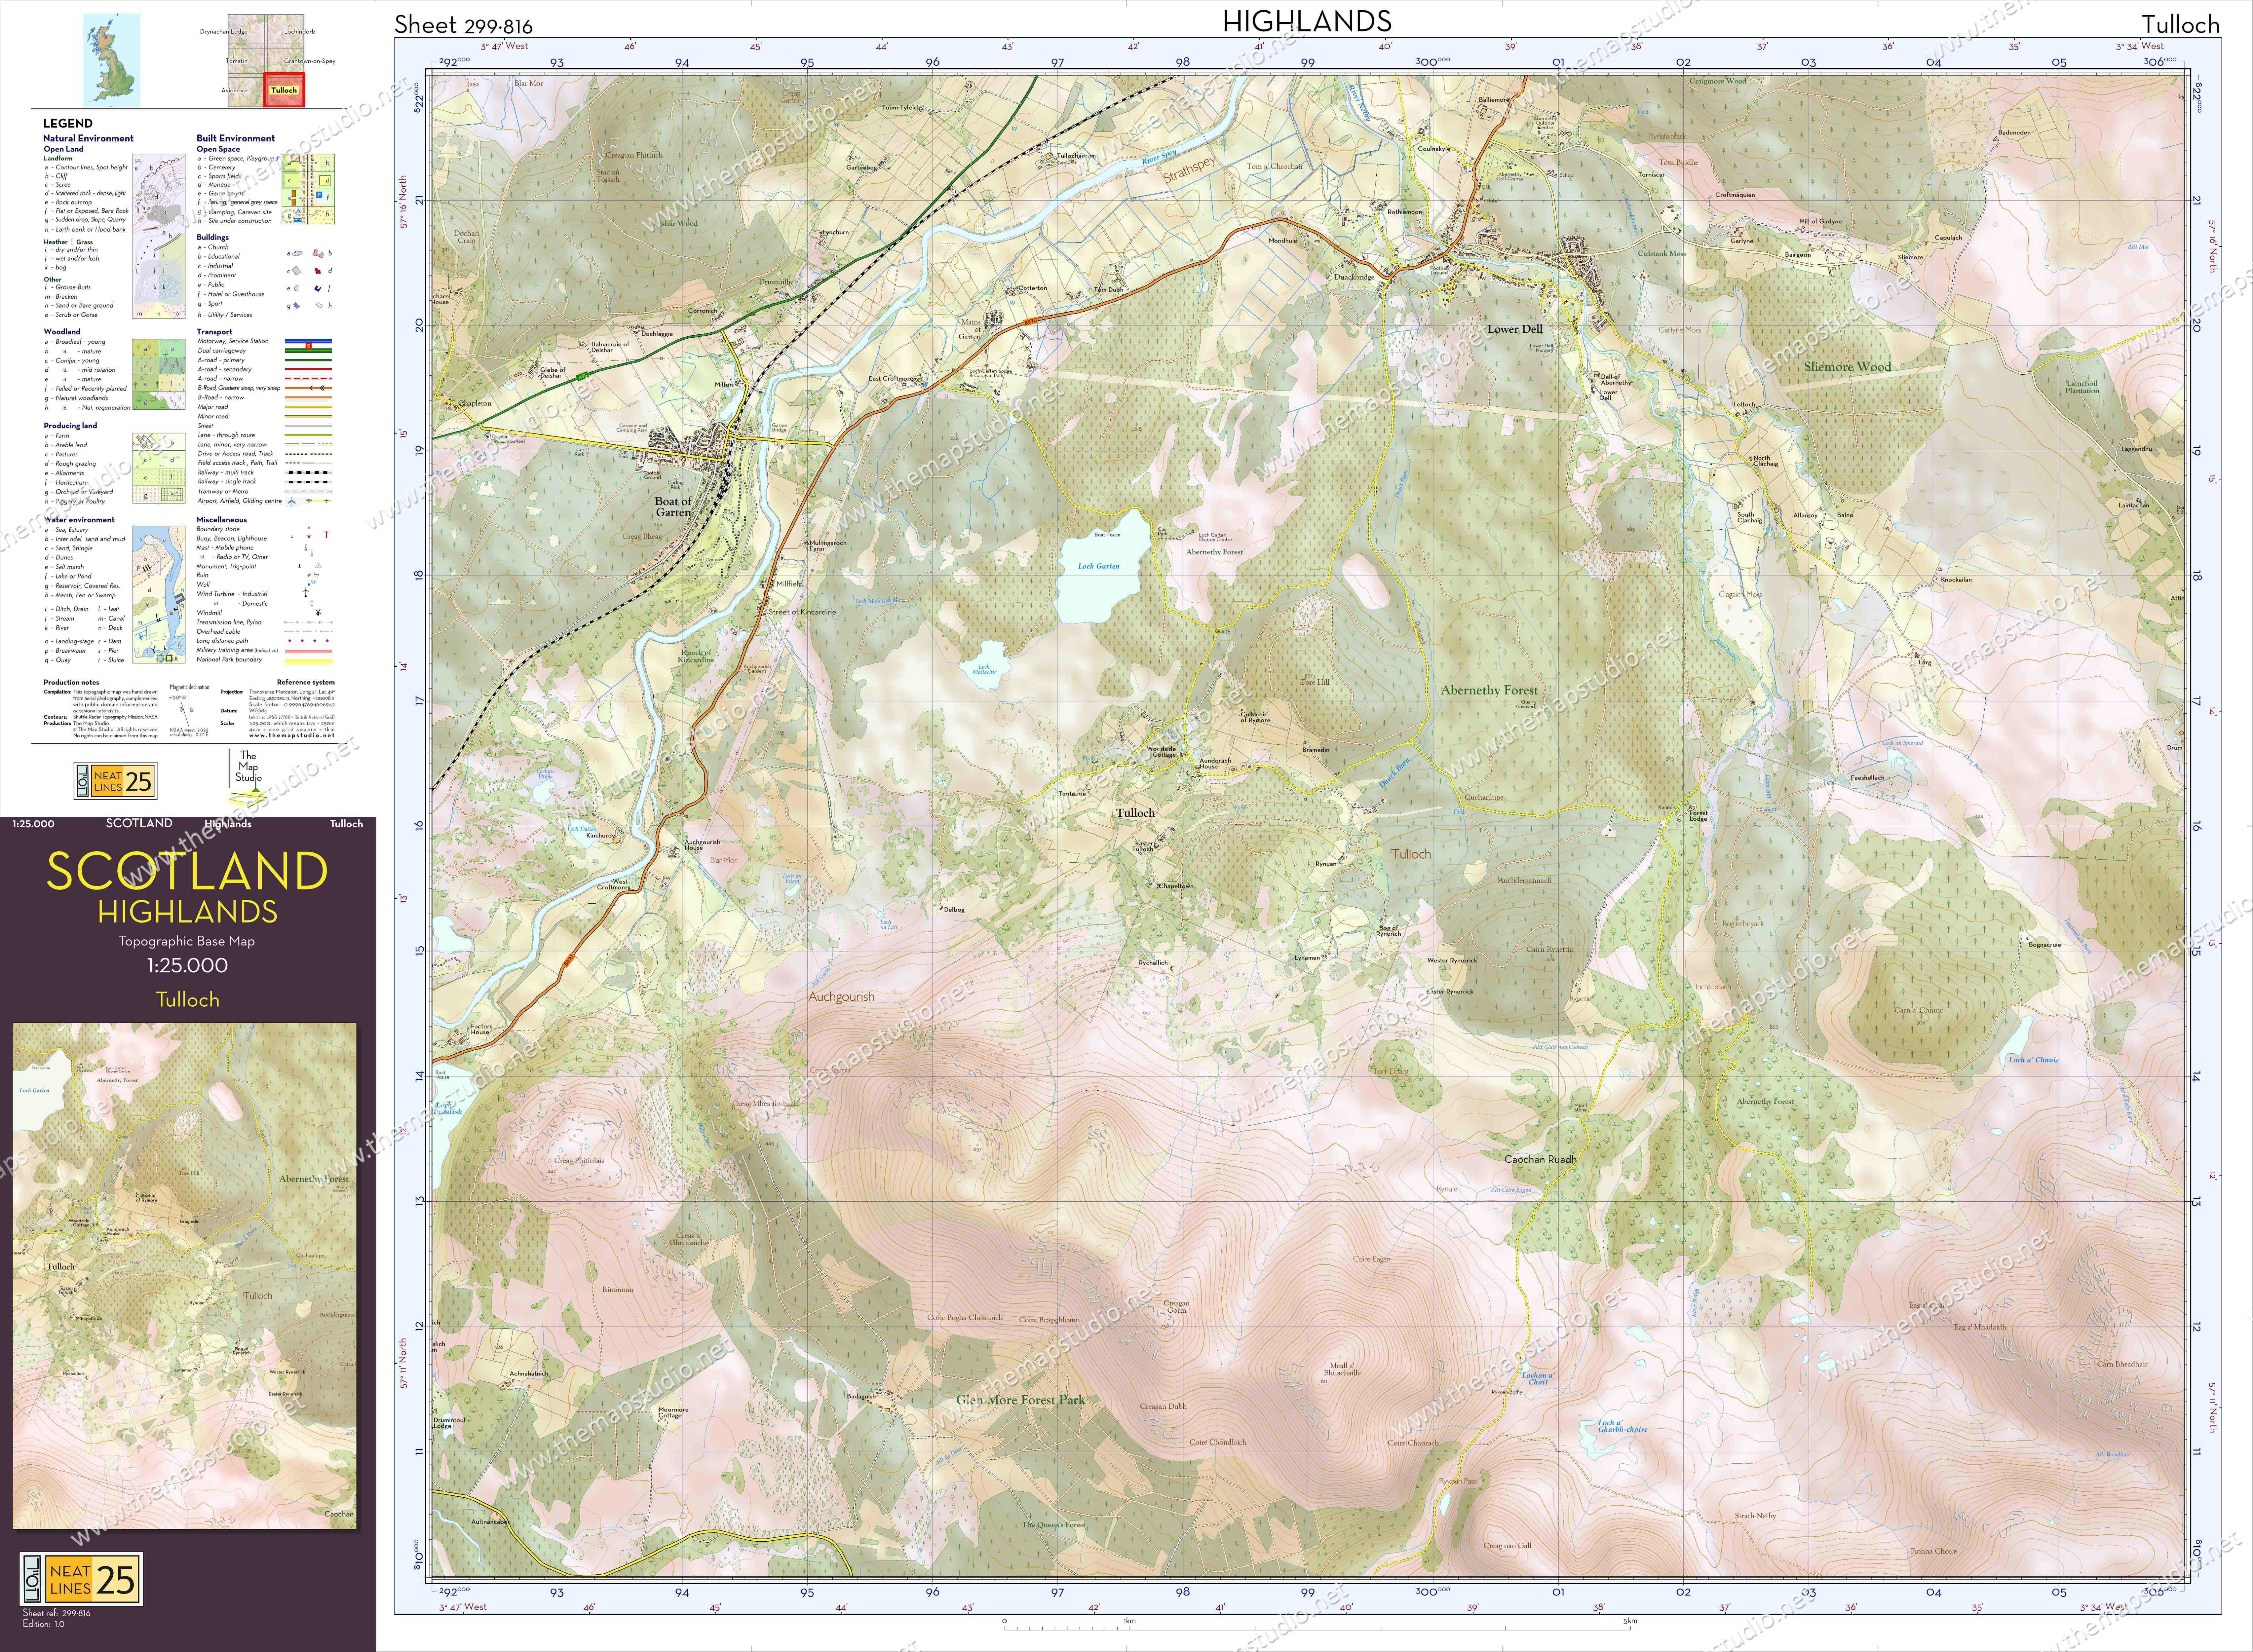This screenshot has width=2253, height=1652.
Task: Click the HIGHLANDS title above the main map
Action: pyautogui.click(x=1307, y=21)
